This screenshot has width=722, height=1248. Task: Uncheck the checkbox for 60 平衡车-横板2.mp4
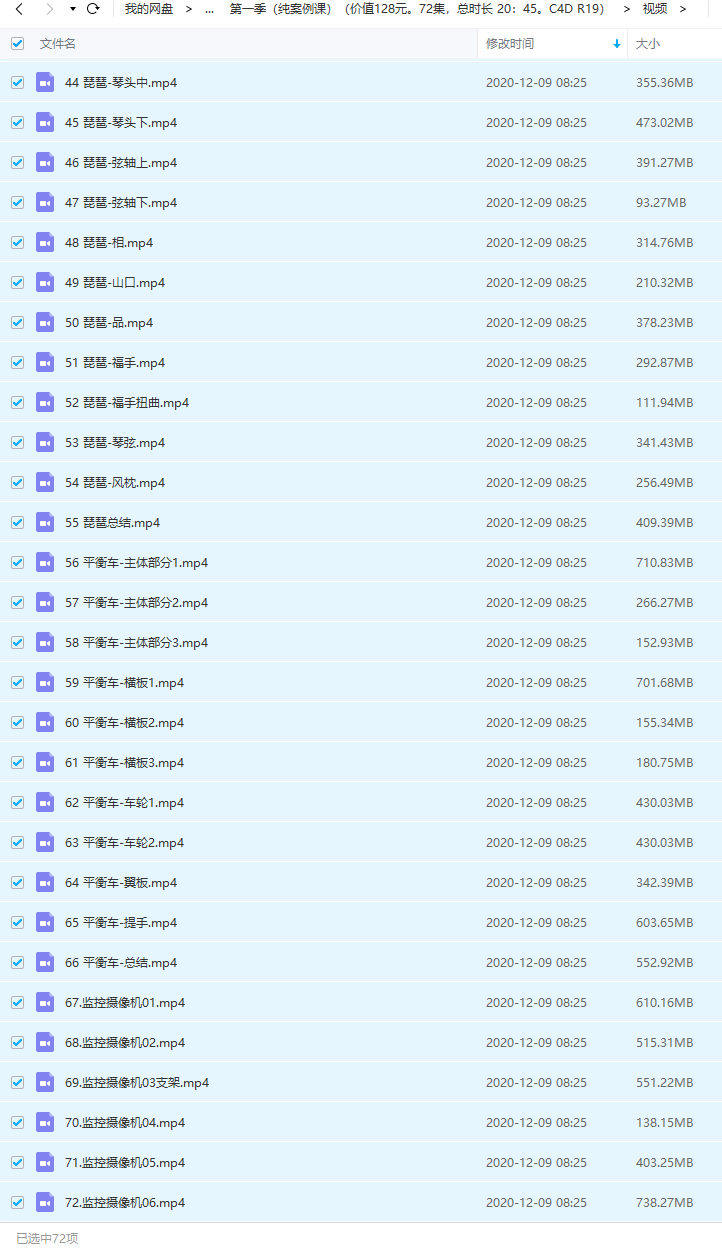pyautogui.click(x=17, y=722)
